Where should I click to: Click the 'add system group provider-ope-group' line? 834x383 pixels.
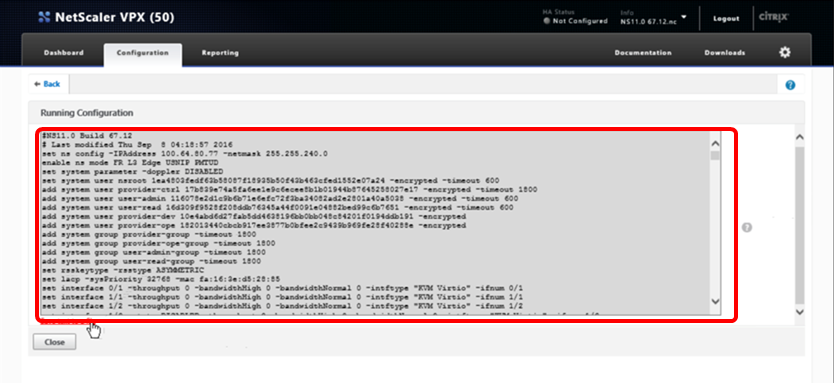159,243
